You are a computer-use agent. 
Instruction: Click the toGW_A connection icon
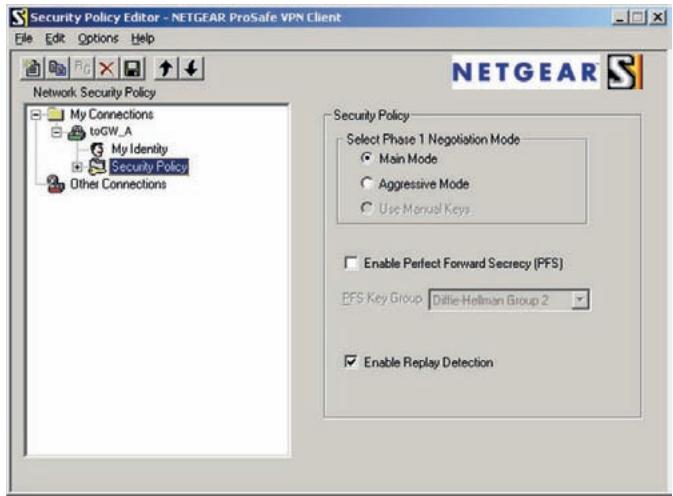pos(76,132)
